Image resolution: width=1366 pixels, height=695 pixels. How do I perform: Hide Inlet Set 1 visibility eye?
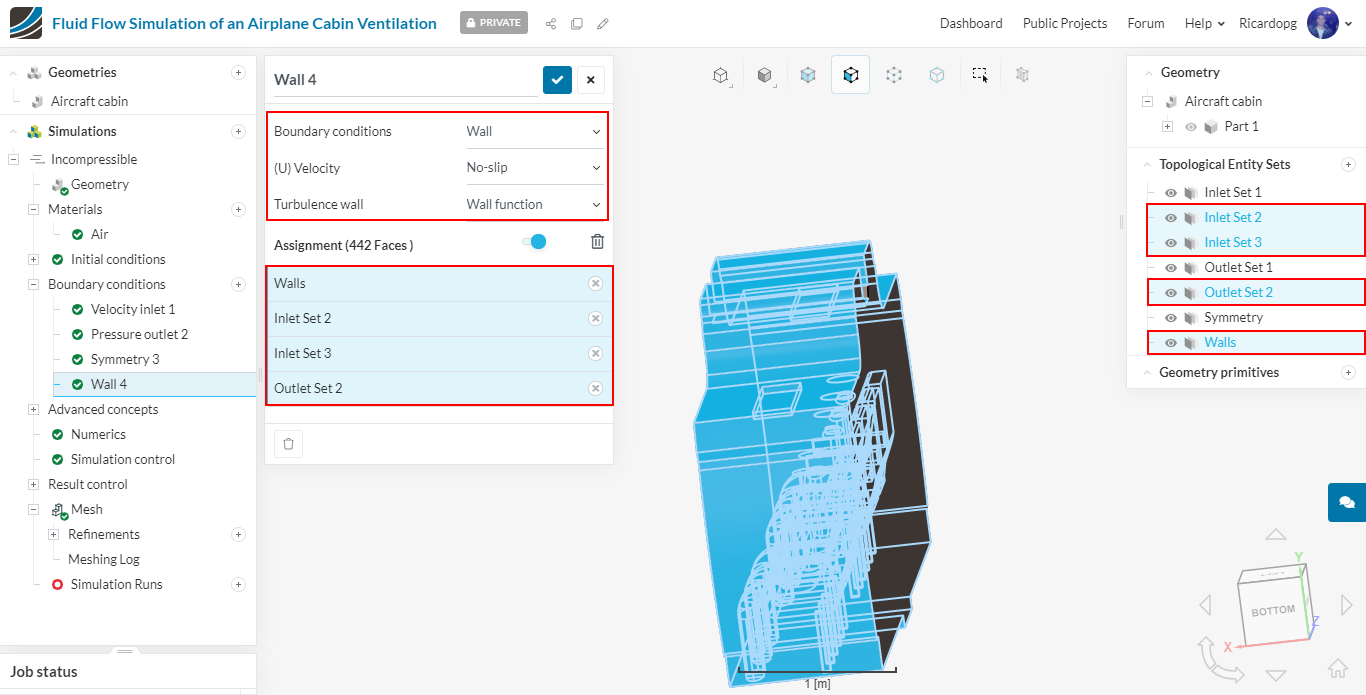(1171, 192)
